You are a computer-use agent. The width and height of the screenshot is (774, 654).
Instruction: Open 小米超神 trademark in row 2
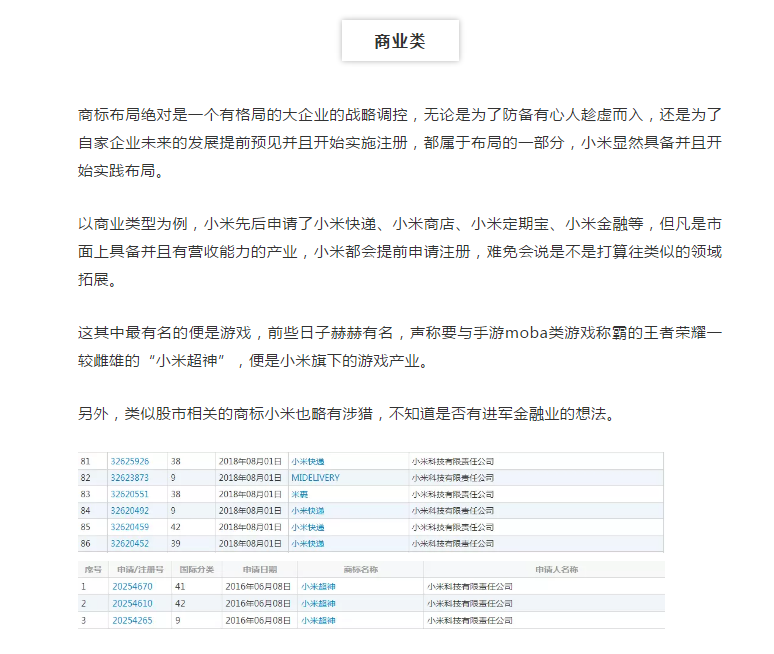(x=318, y=603)
